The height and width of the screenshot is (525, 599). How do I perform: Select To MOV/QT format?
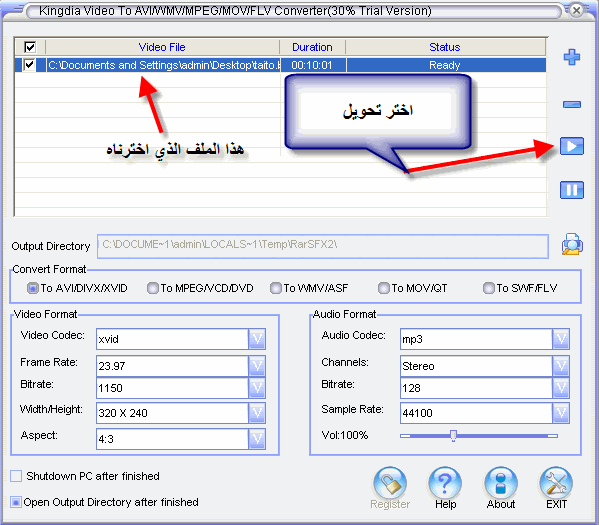pyautogui.click(x=384, y=288)
